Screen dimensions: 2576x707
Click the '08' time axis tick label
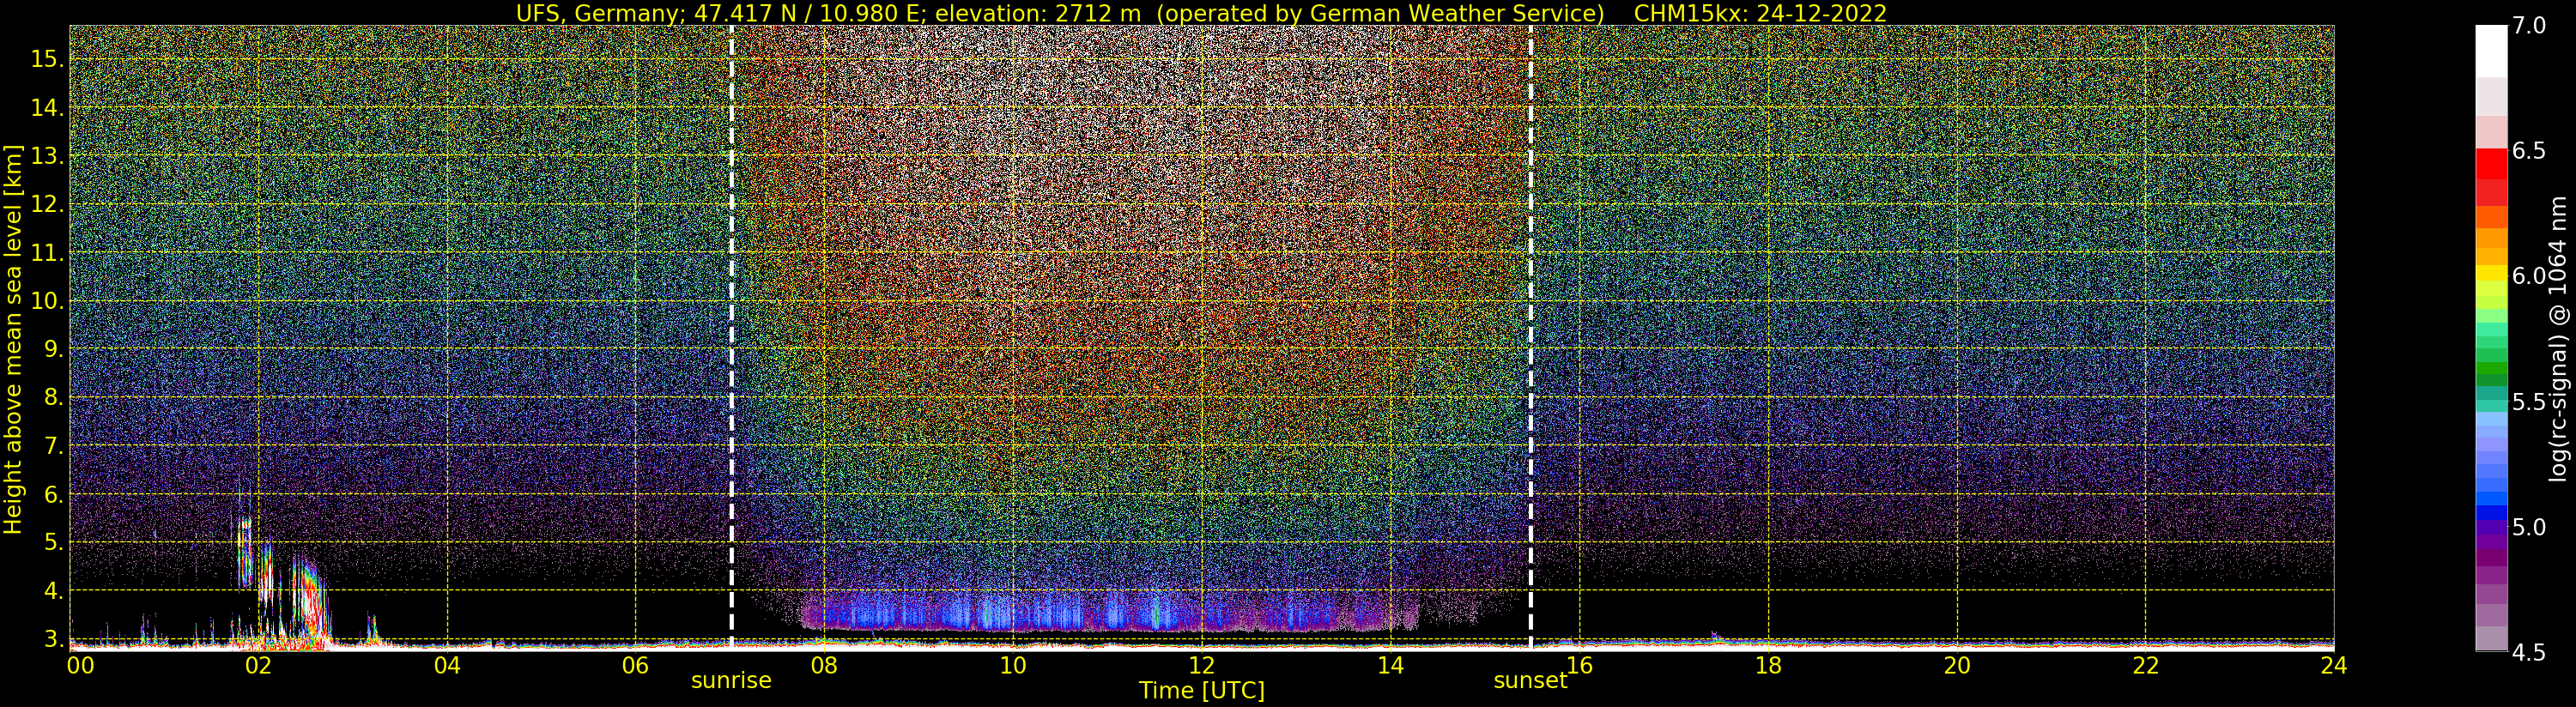point(824,665)
